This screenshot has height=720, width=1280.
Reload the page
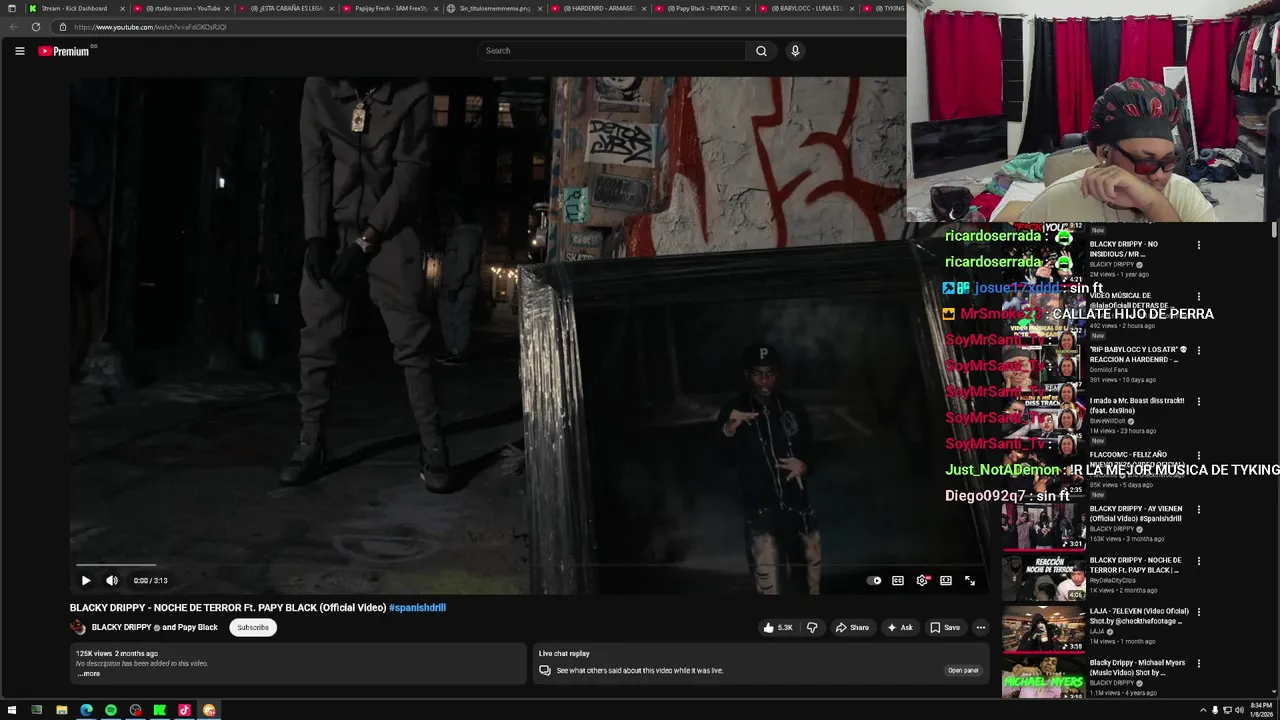pyautogui.click(x=36, y=27)
